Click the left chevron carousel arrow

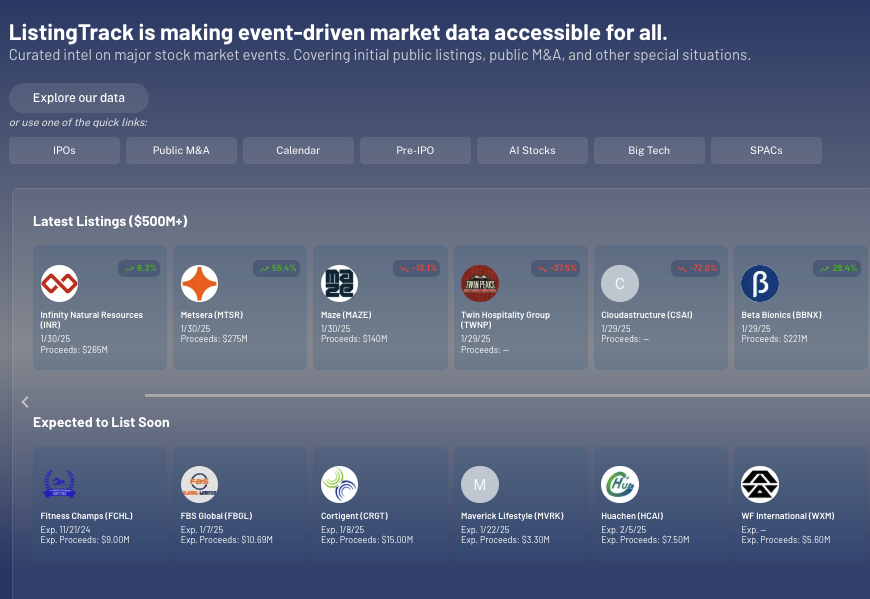click(x=25, y=402)
